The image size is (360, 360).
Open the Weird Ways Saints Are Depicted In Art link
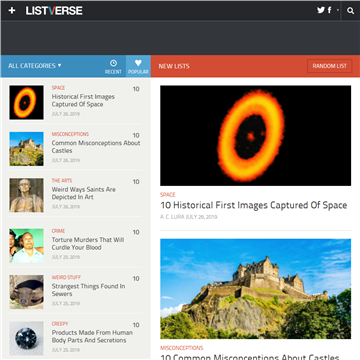[x=84, y=193]
